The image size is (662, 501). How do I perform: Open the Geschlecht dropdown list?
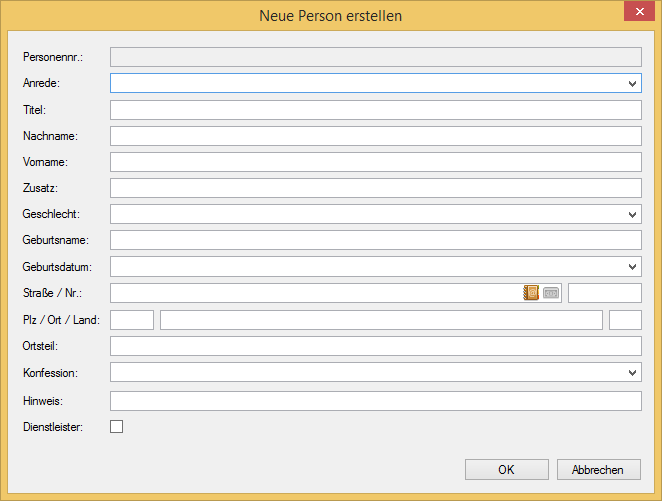pyautogui.click(x=376, y=214)
